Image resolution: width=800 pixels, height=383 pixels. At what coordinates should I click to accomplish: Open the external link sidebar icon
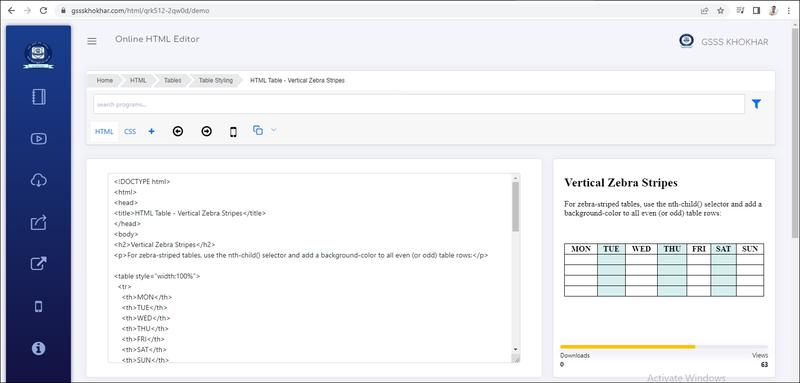39,264
